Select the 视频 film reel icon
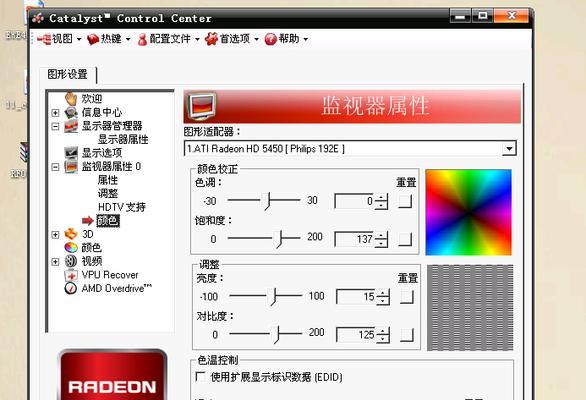 (71, 261)
